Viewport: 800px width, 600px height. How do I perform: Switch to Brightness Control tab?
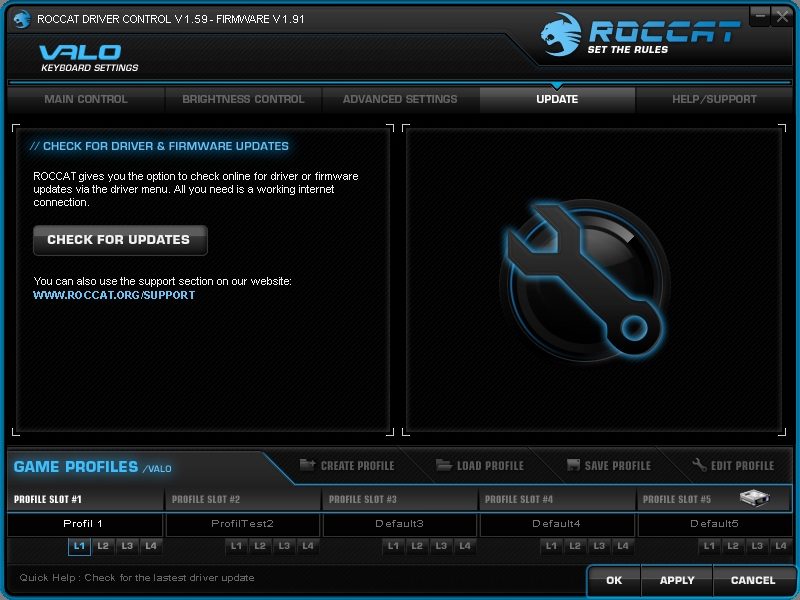coord(243,99)
